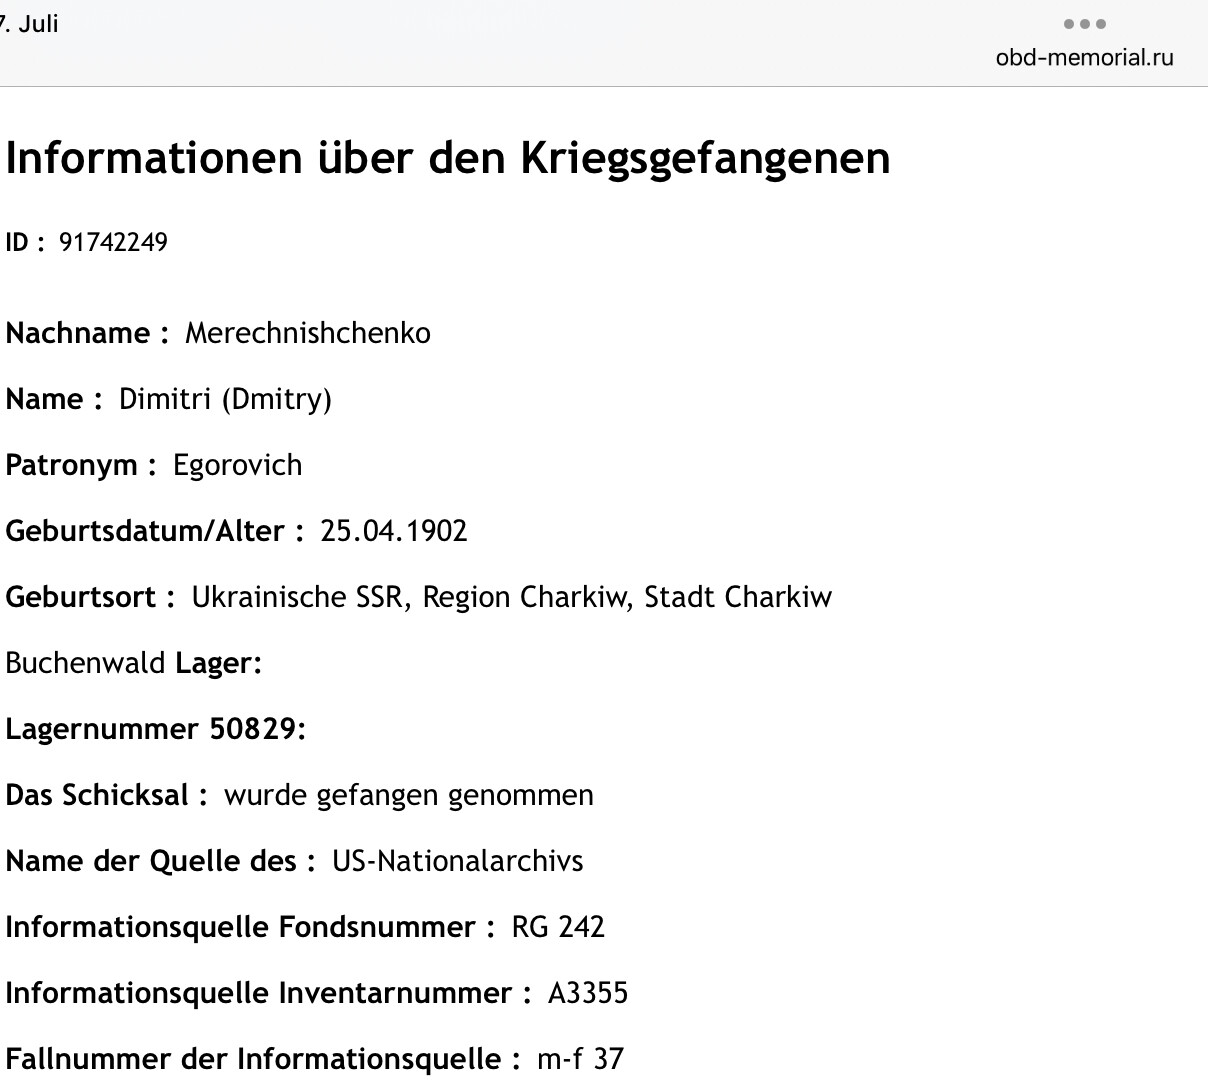Screen dimensions: 1208x1081
Task: Select the camp name Buchenwald
Action: coord(86,663)
